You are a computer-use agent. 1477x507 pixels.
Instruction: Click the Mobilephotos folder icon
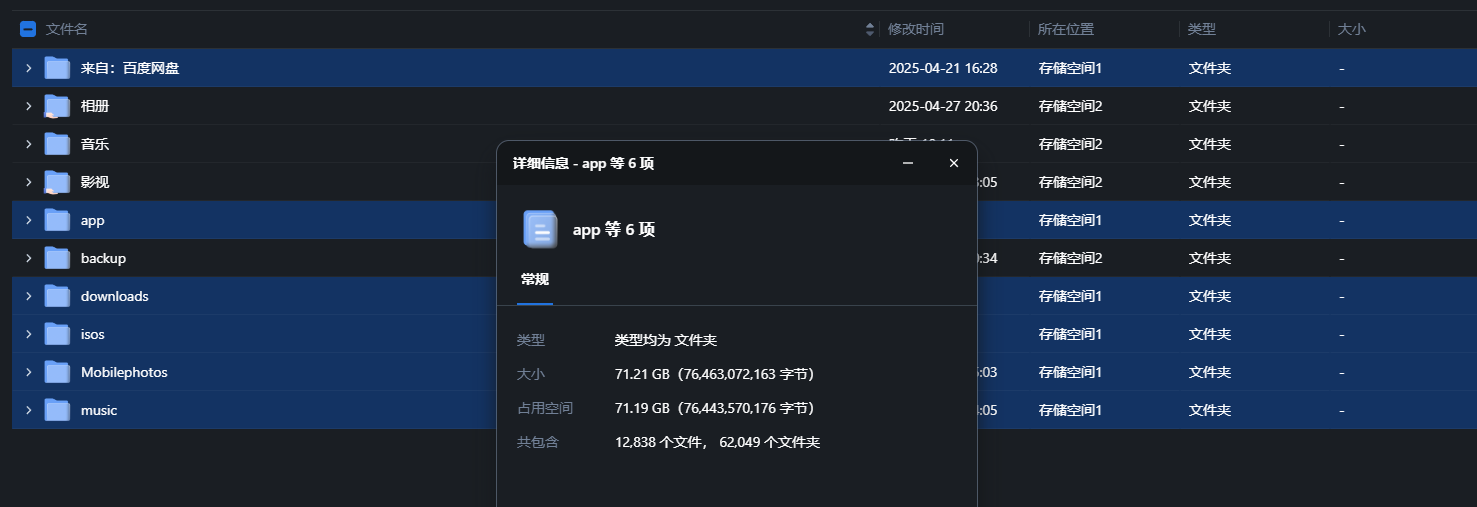coord(57,372)
